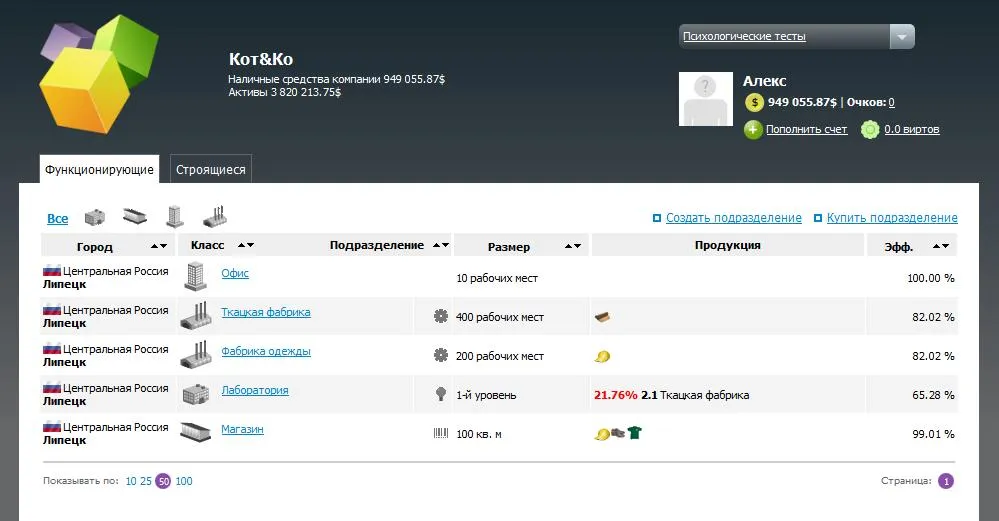Switch to the Строящиеся tab
Screen dimensions: 999x521
click(210, 169)
